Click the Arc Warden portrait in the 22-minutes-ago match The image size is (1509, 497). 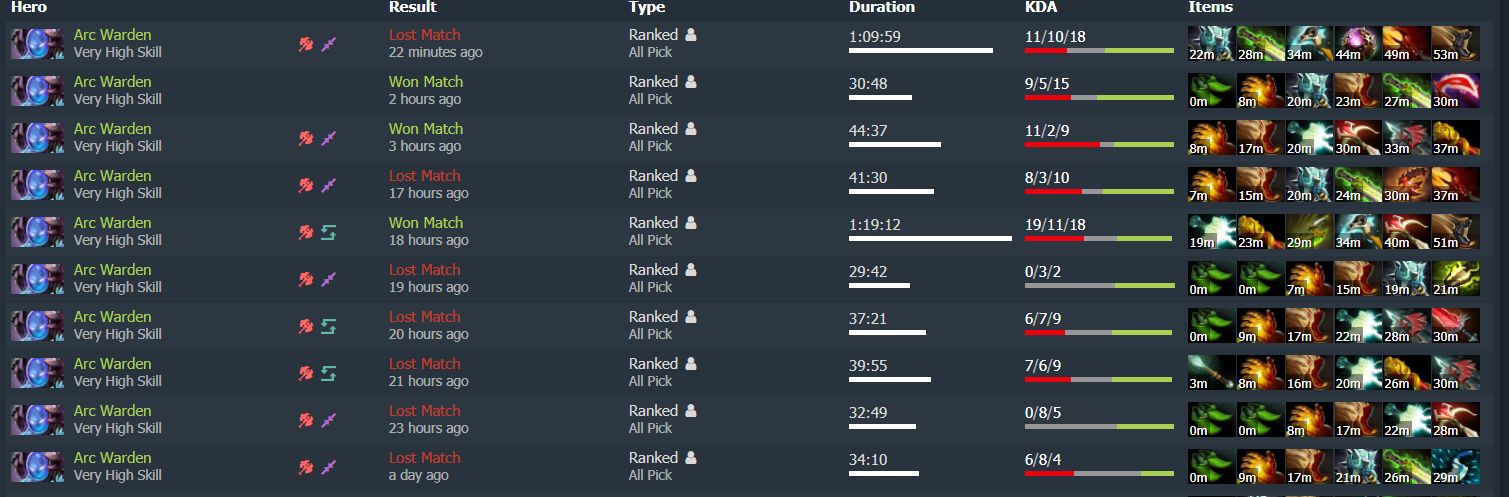tap(38, 44)
